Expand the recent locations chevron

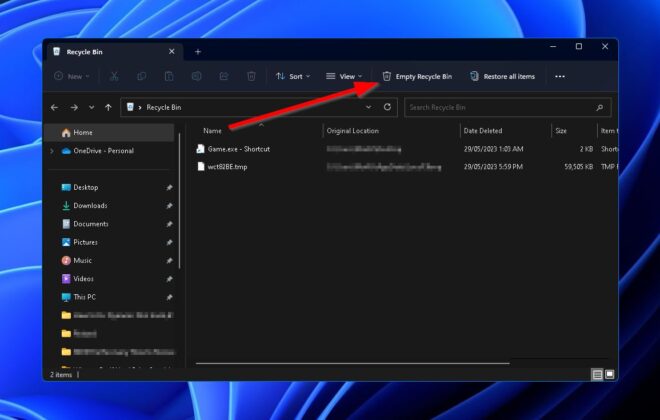[x=91, y=107]
